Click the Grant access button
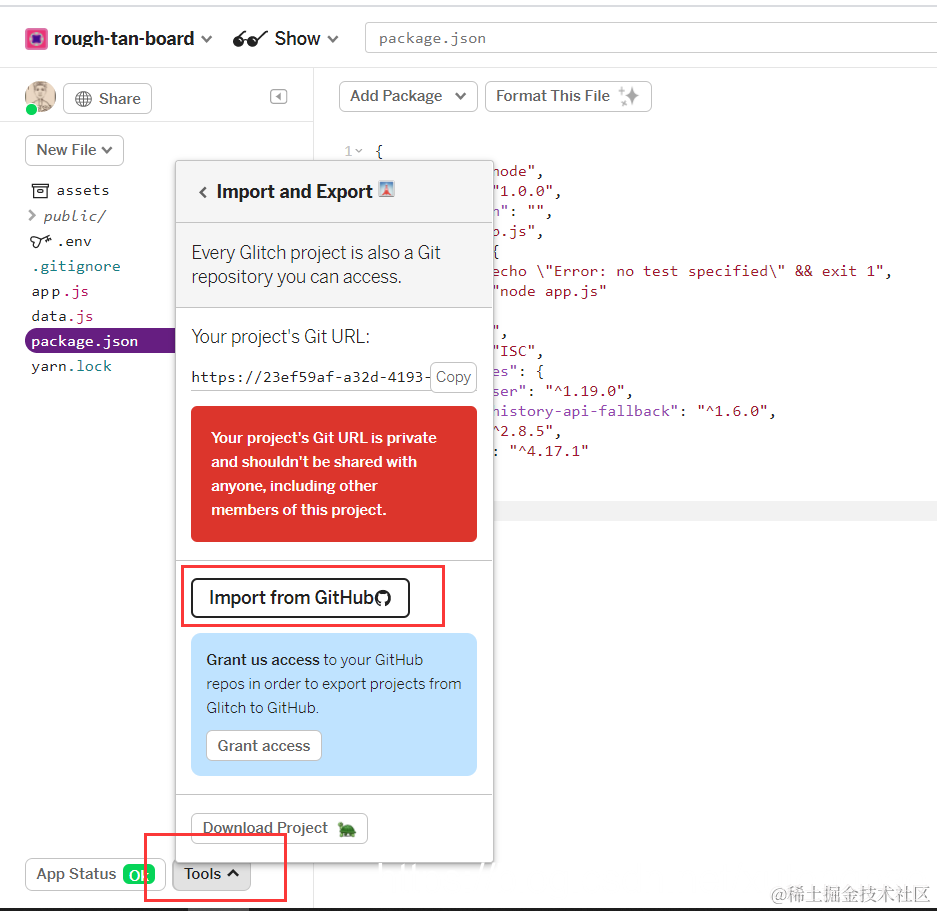The width and height of the screenshot is (937, 911). [264, 746]
